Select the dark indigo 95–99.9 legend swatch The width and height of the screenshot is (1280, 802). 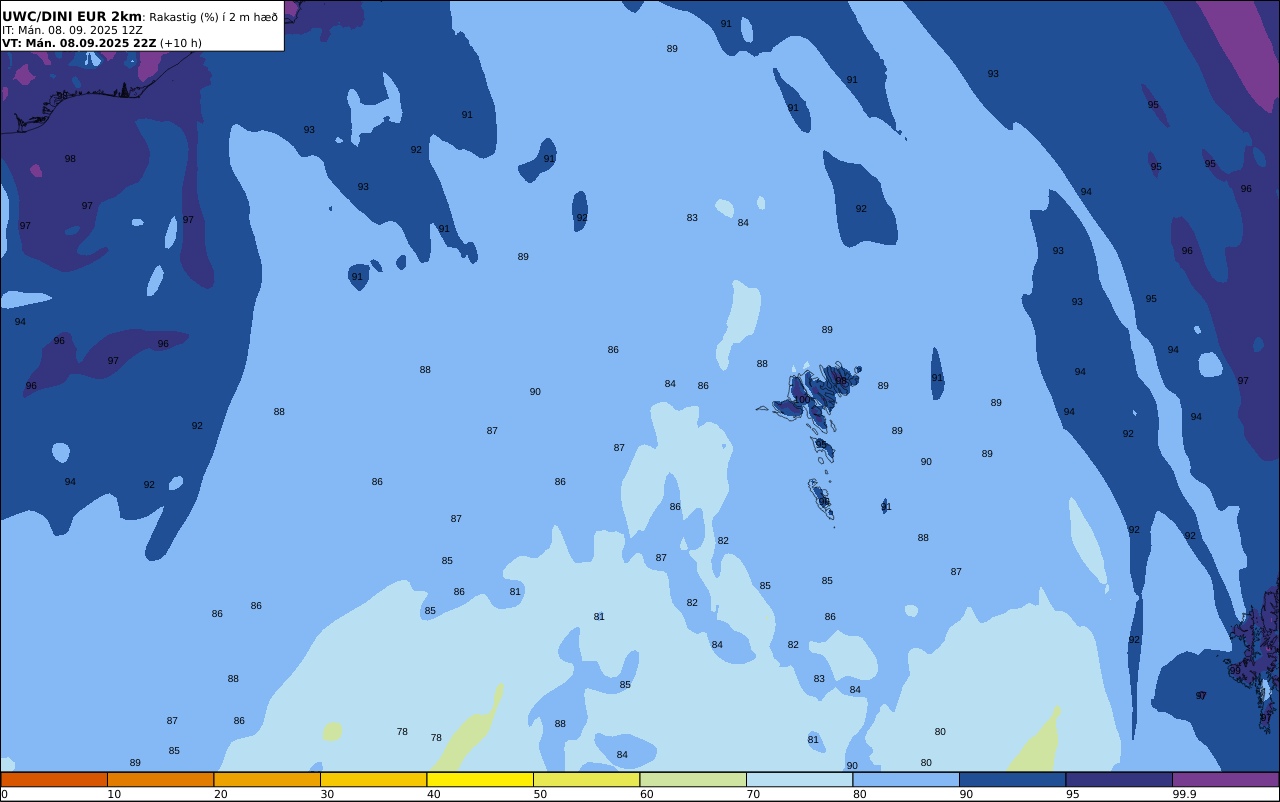pos(1119,779)
